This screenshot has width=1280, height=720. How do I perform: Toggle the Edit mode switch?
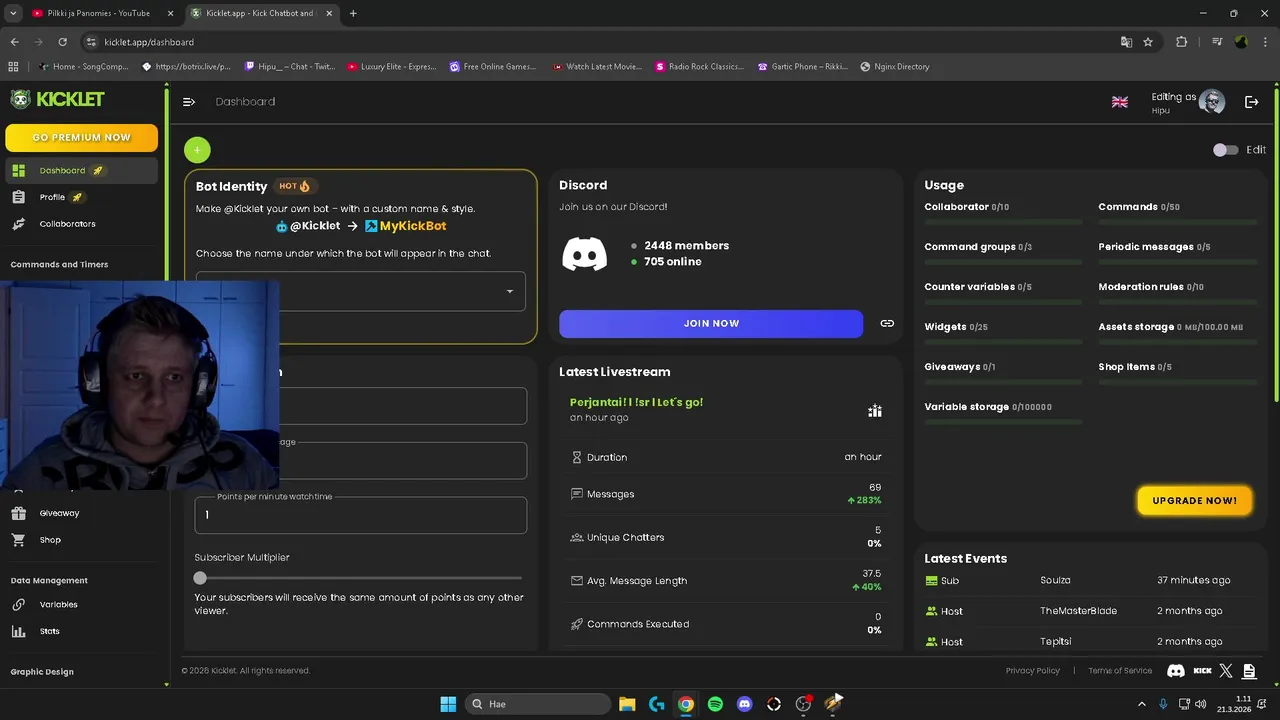pyautogui.click(x=1226, y=150)
